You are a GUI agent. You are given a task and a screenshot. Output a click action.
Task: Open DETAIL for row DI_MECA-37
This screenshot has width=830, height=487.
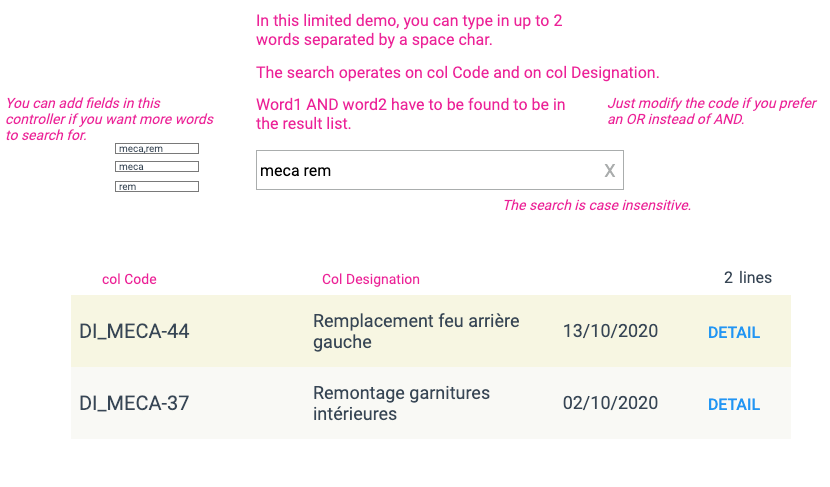click(x=733, y=405)
